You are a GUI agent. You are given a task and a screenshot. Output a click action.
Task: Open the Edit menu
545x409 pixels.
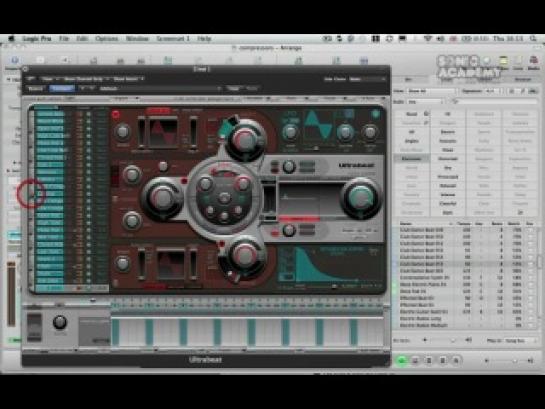coord(82,39)
